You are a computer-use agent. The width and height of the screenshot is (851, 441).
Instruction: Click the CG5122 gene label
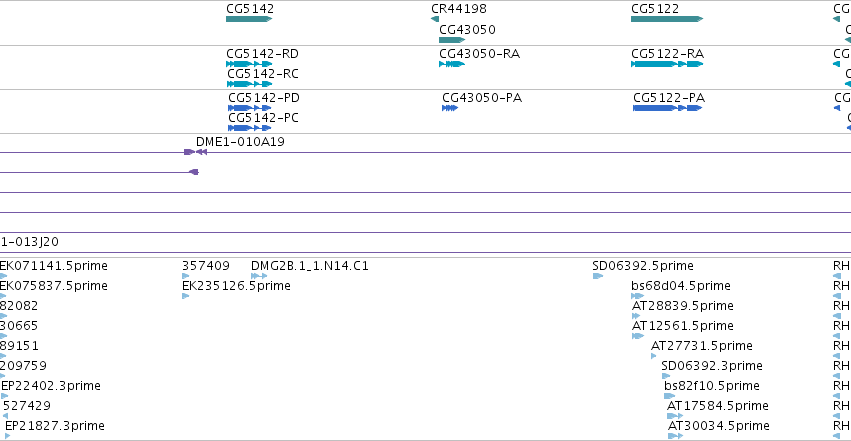(x=655, y=9)
